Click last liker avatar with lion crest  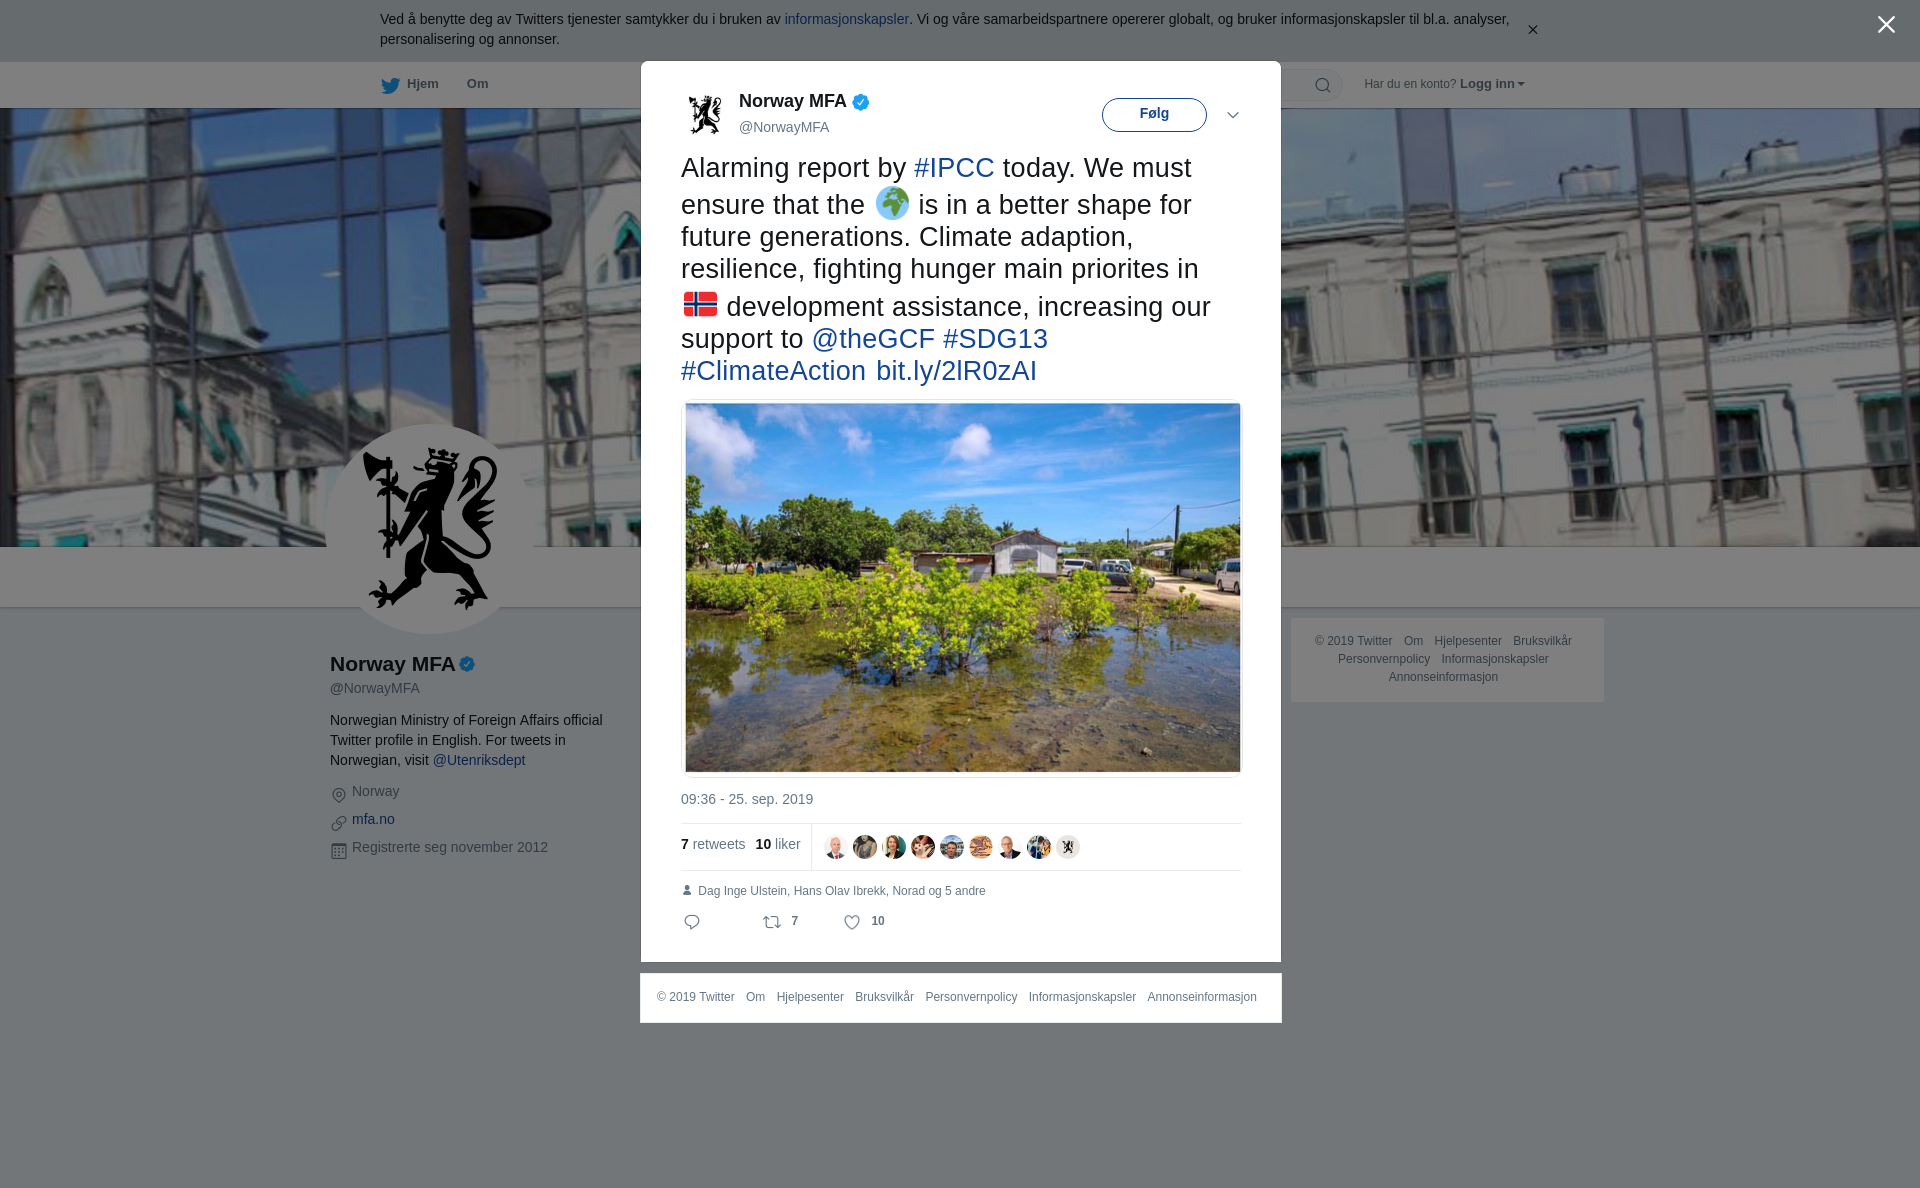click(1068, 847)
